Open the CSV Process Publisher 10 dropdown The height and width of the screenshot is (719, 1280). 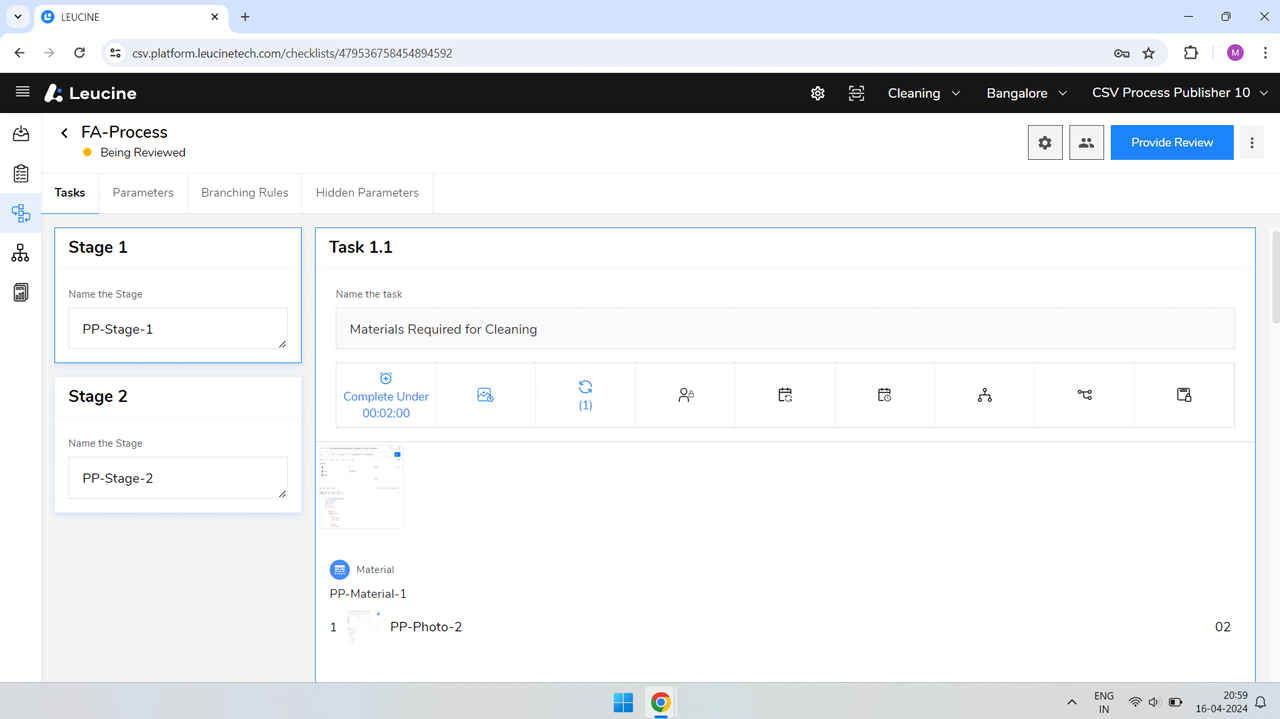(x=1180, y=93)
